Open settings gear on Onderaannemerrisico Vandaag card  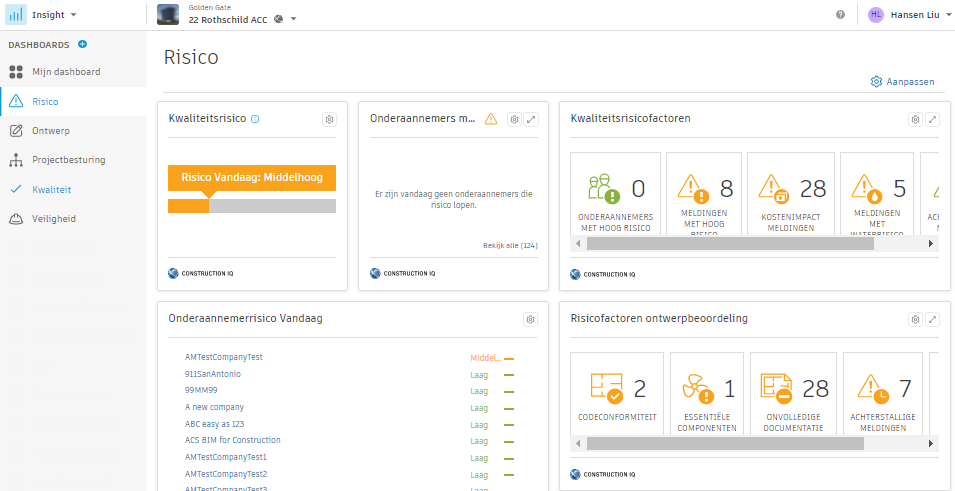(531, 319)
